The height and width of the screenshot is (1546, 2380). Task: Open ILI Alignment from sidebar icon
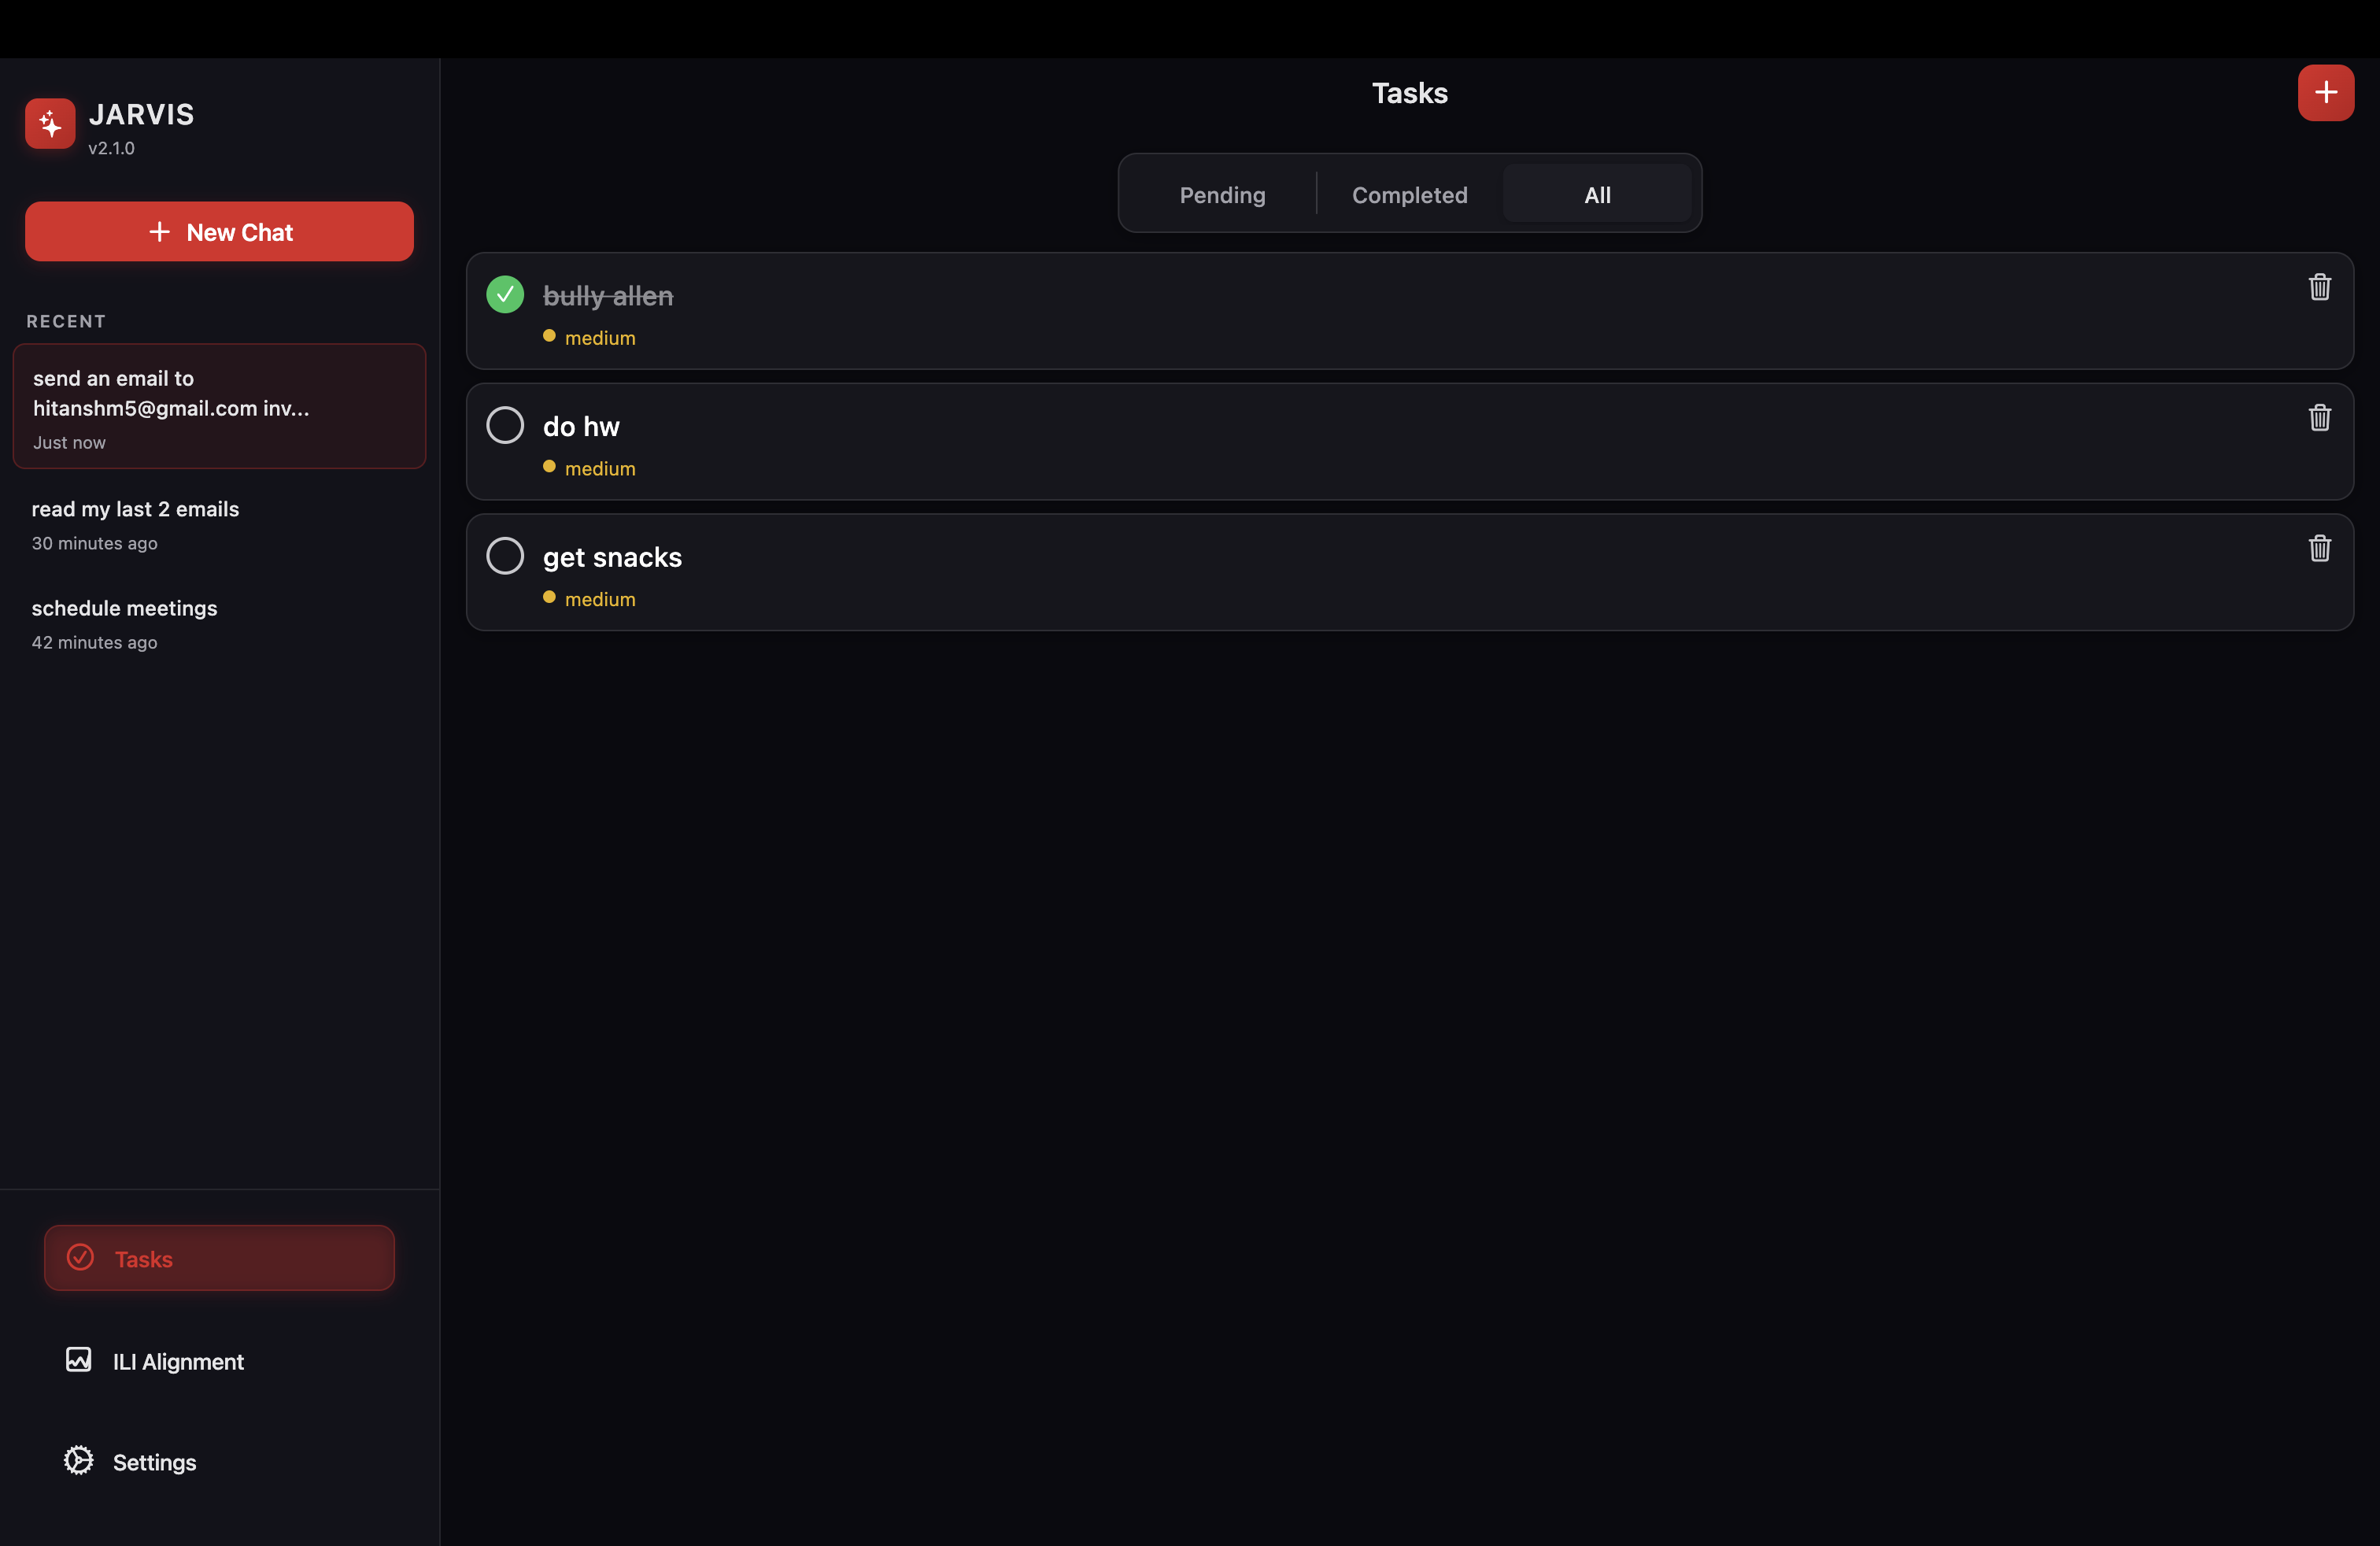click(x=79, y=1360)
